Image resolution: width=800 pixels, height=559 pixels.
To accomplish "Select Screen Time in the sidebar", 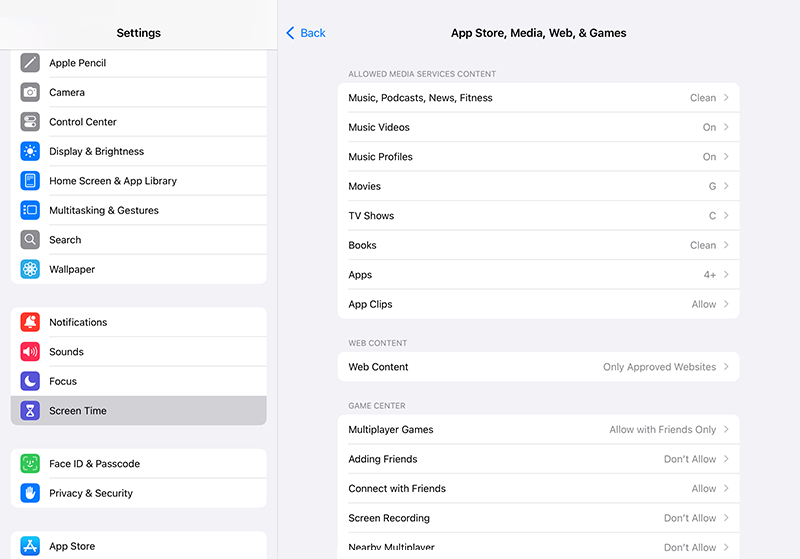I will tap(138, 411).
